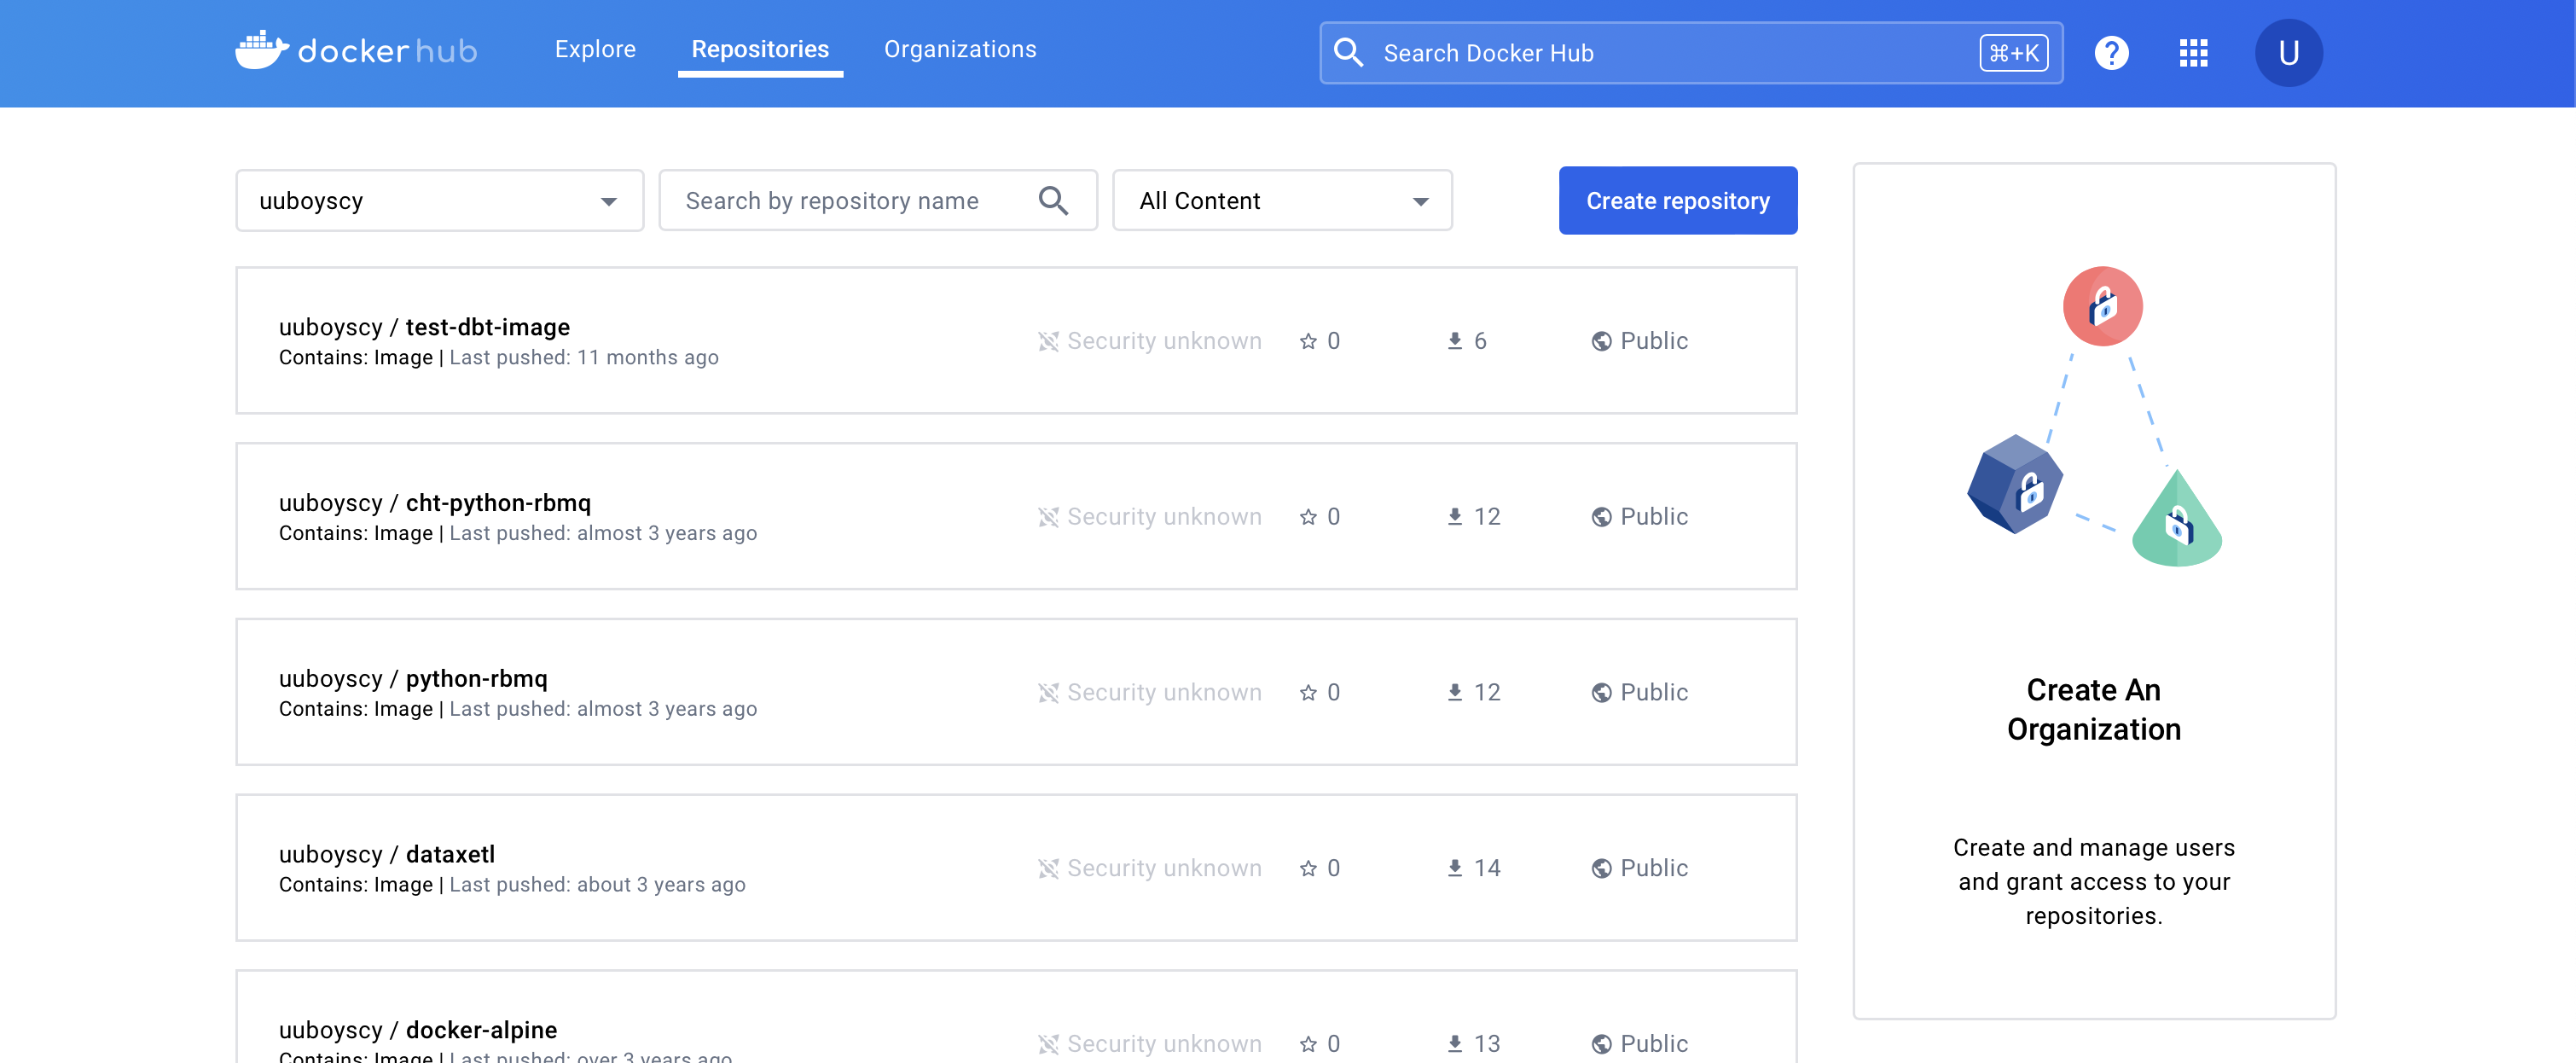Image resolution: width=2576 pixels, height=1063 pixels.
Task: Click the Create repository button
Action: pyautogui.click(x=1678, y=201)
